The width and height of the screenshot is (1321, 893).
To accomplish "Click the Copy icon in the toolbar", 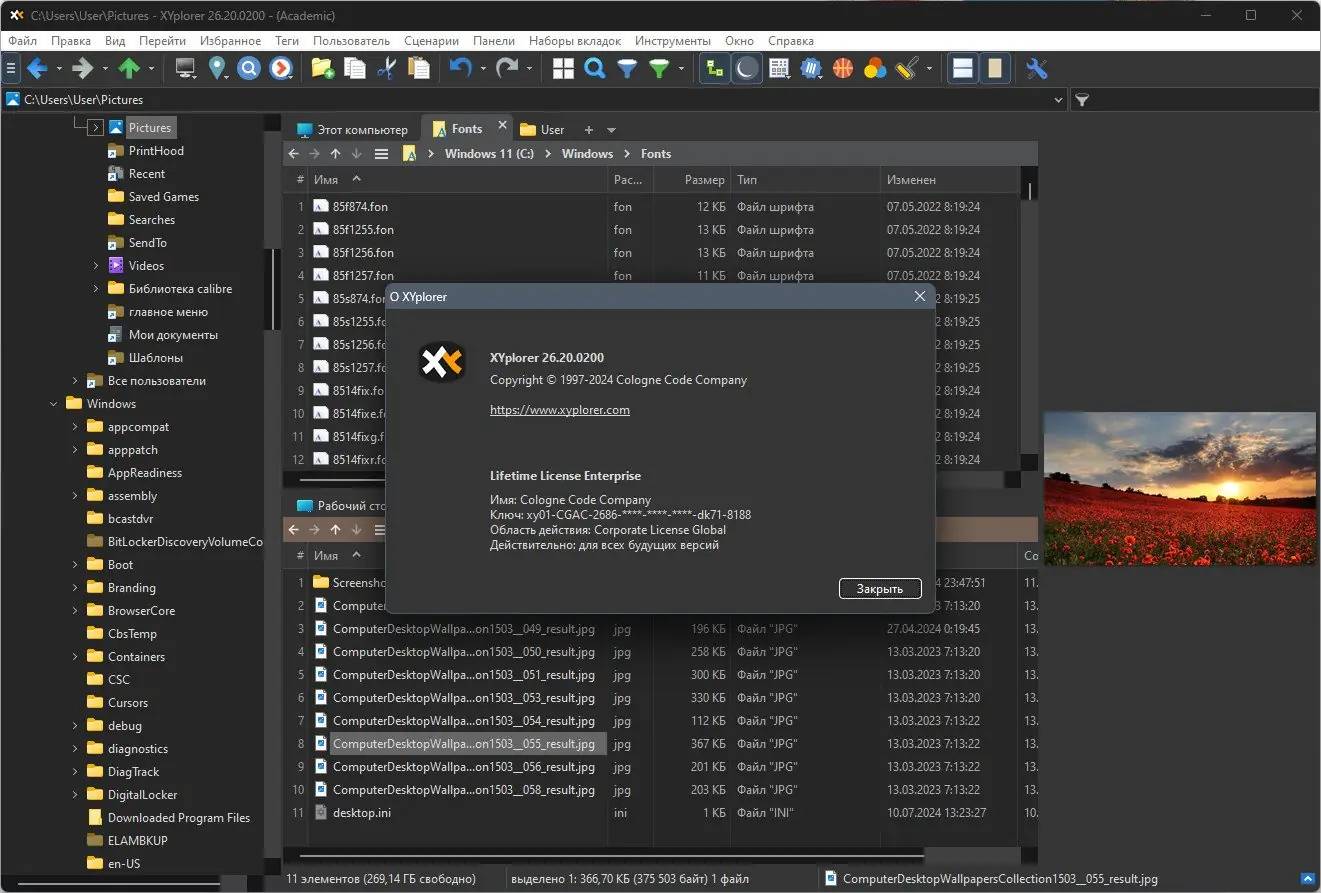I will coord(354,68).
